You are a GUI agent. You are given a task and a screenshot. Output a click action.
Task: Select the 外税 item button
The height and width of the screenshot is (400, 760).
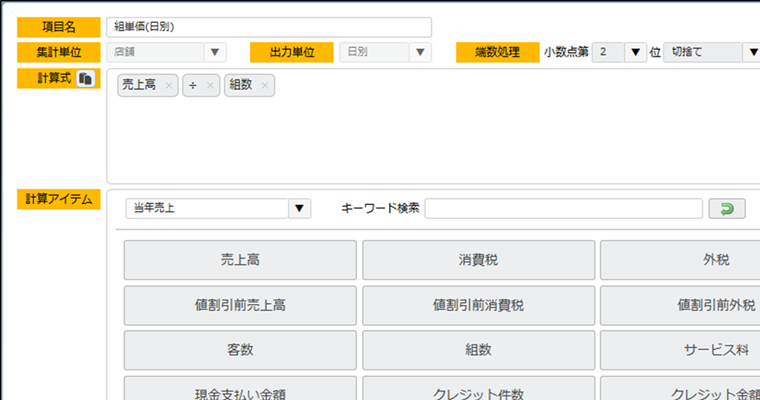point(680,260)
